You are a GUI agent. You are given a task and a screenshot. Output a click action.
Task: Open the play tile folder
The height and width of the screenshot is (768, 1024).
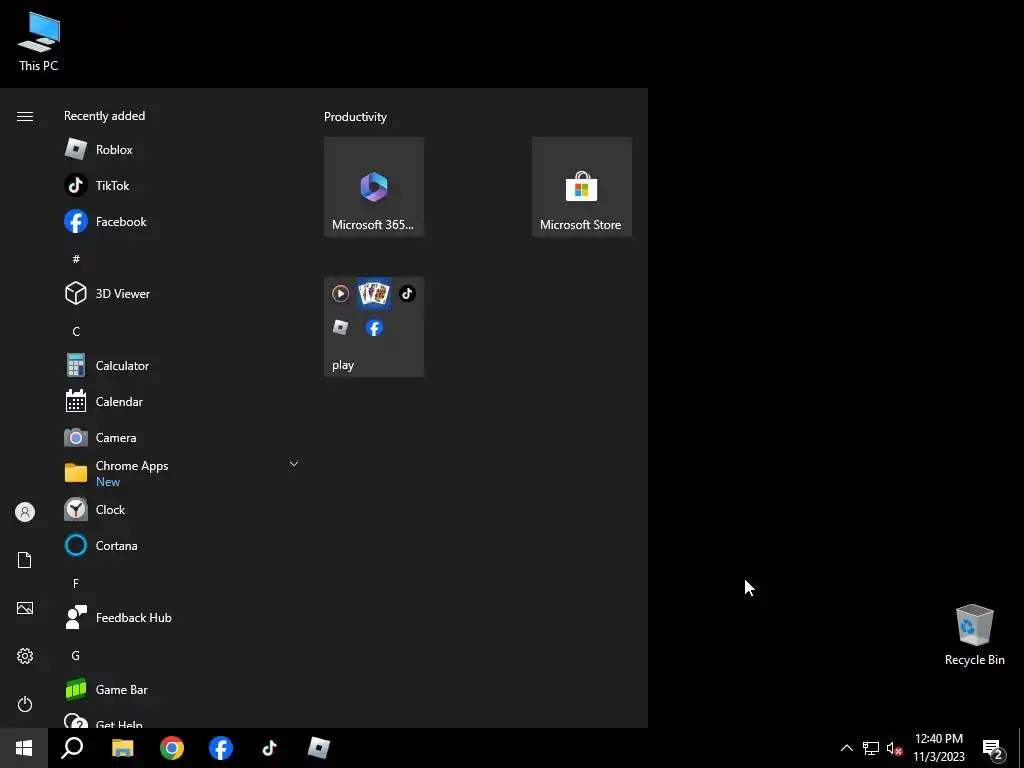(374, 327)
